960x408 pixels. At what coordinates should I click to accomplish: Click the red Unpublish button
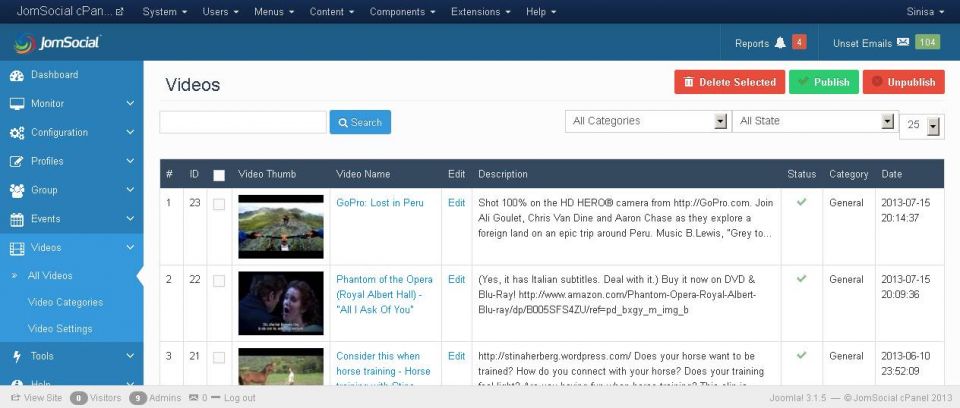pos(904,82)
